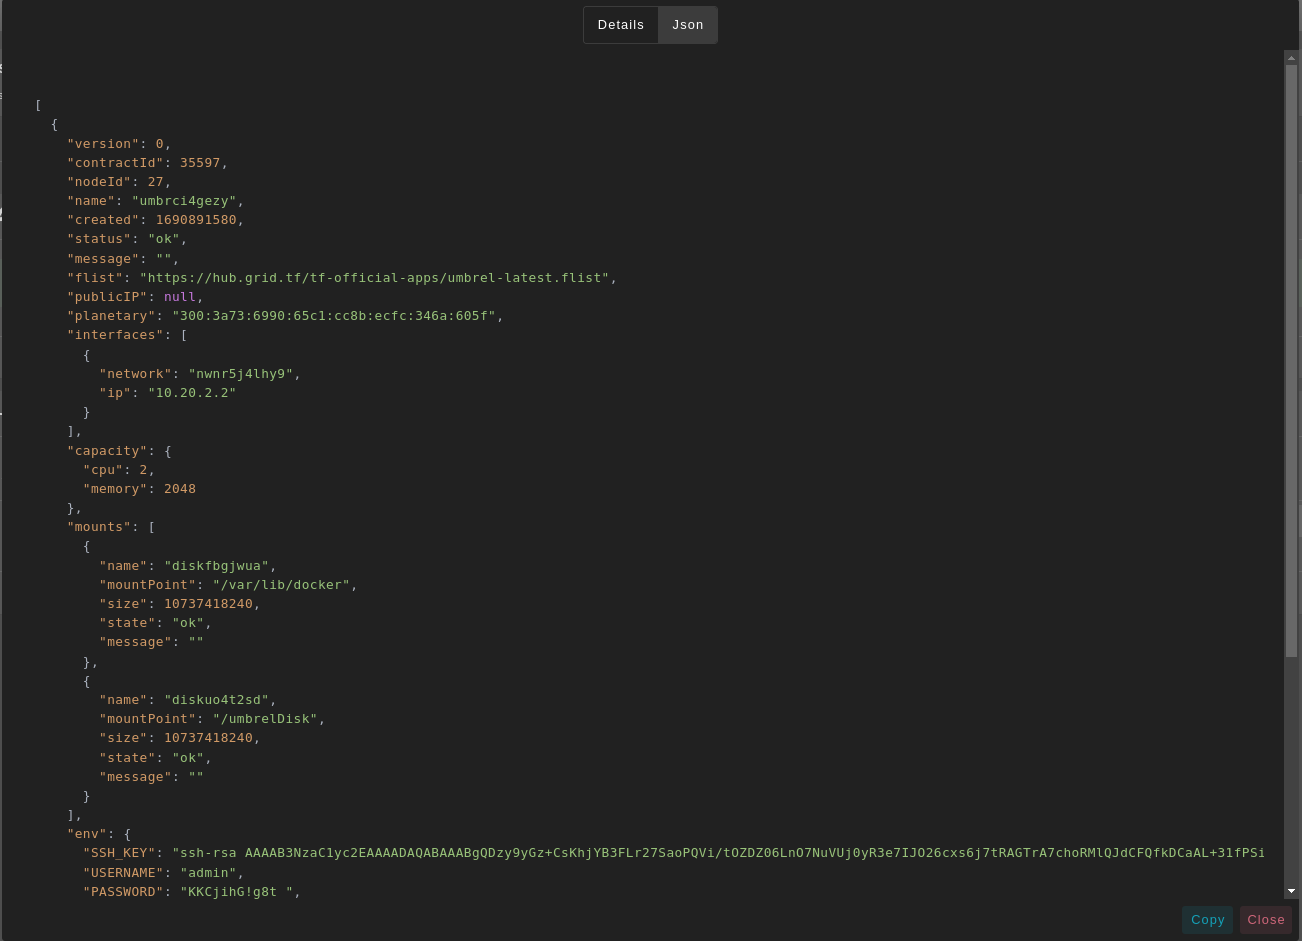
Task: Click the memory value 2048
Action: pyautogui.click(x=180, y=489)
